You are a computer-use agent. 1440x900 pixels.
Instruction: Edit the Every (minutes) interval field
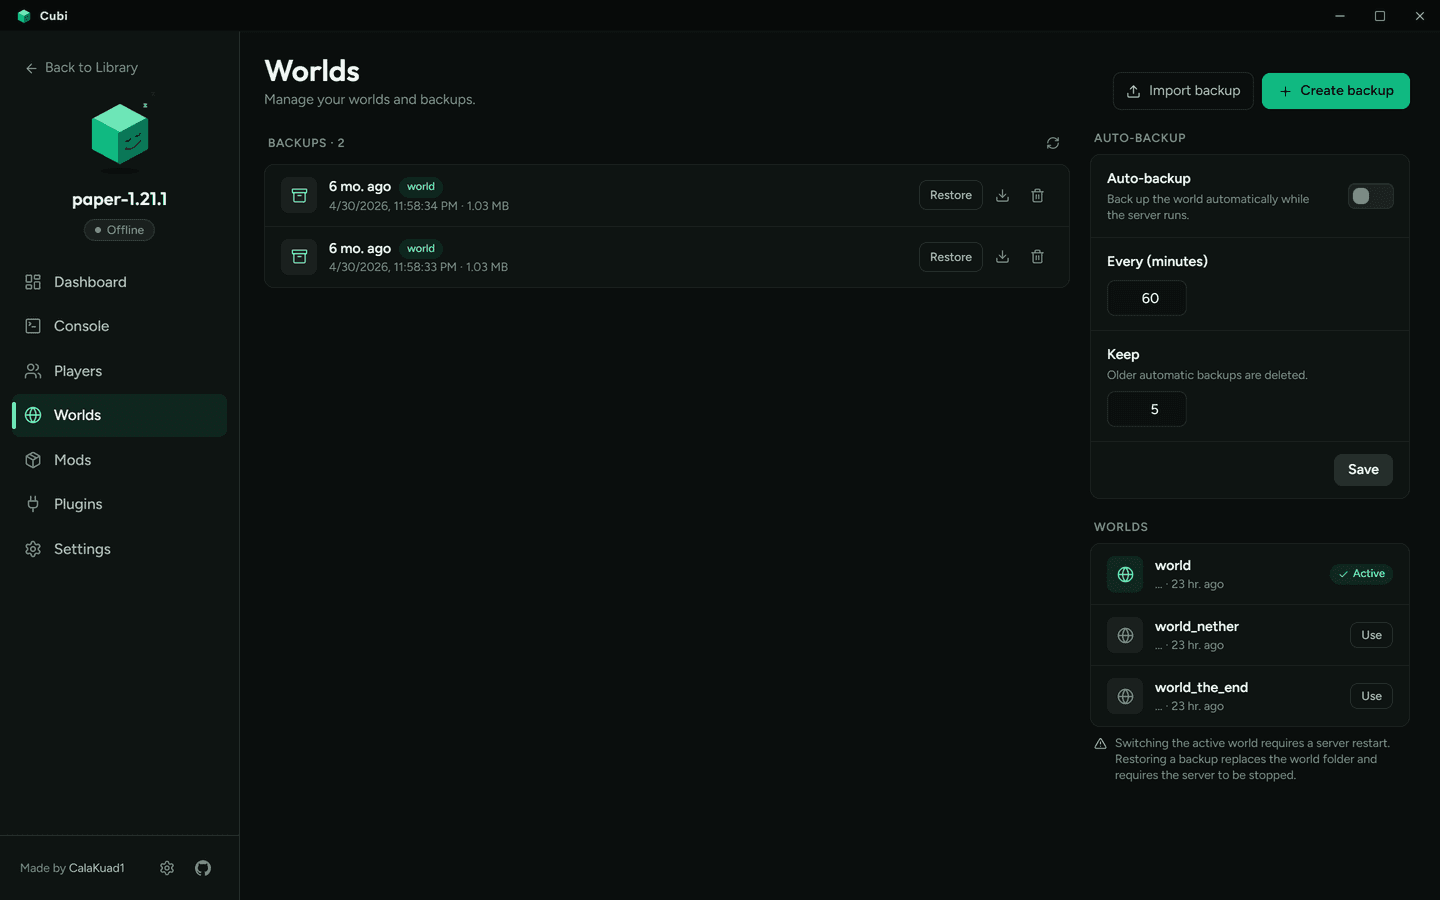click(x=1147, y=298)
